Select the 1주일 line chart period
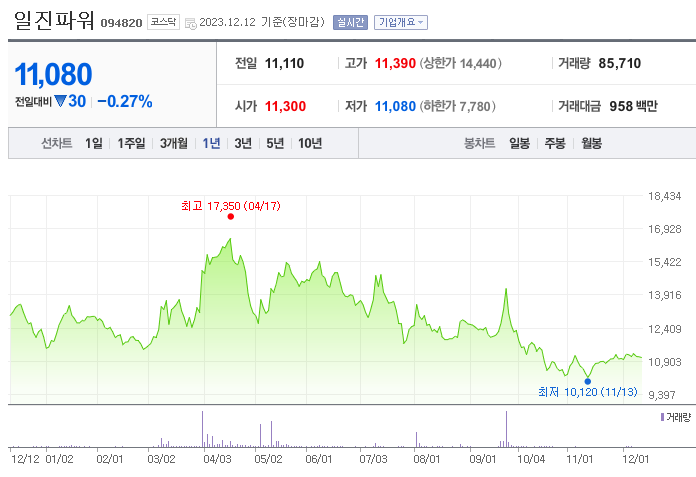696x477 pixels. point(131,143)
